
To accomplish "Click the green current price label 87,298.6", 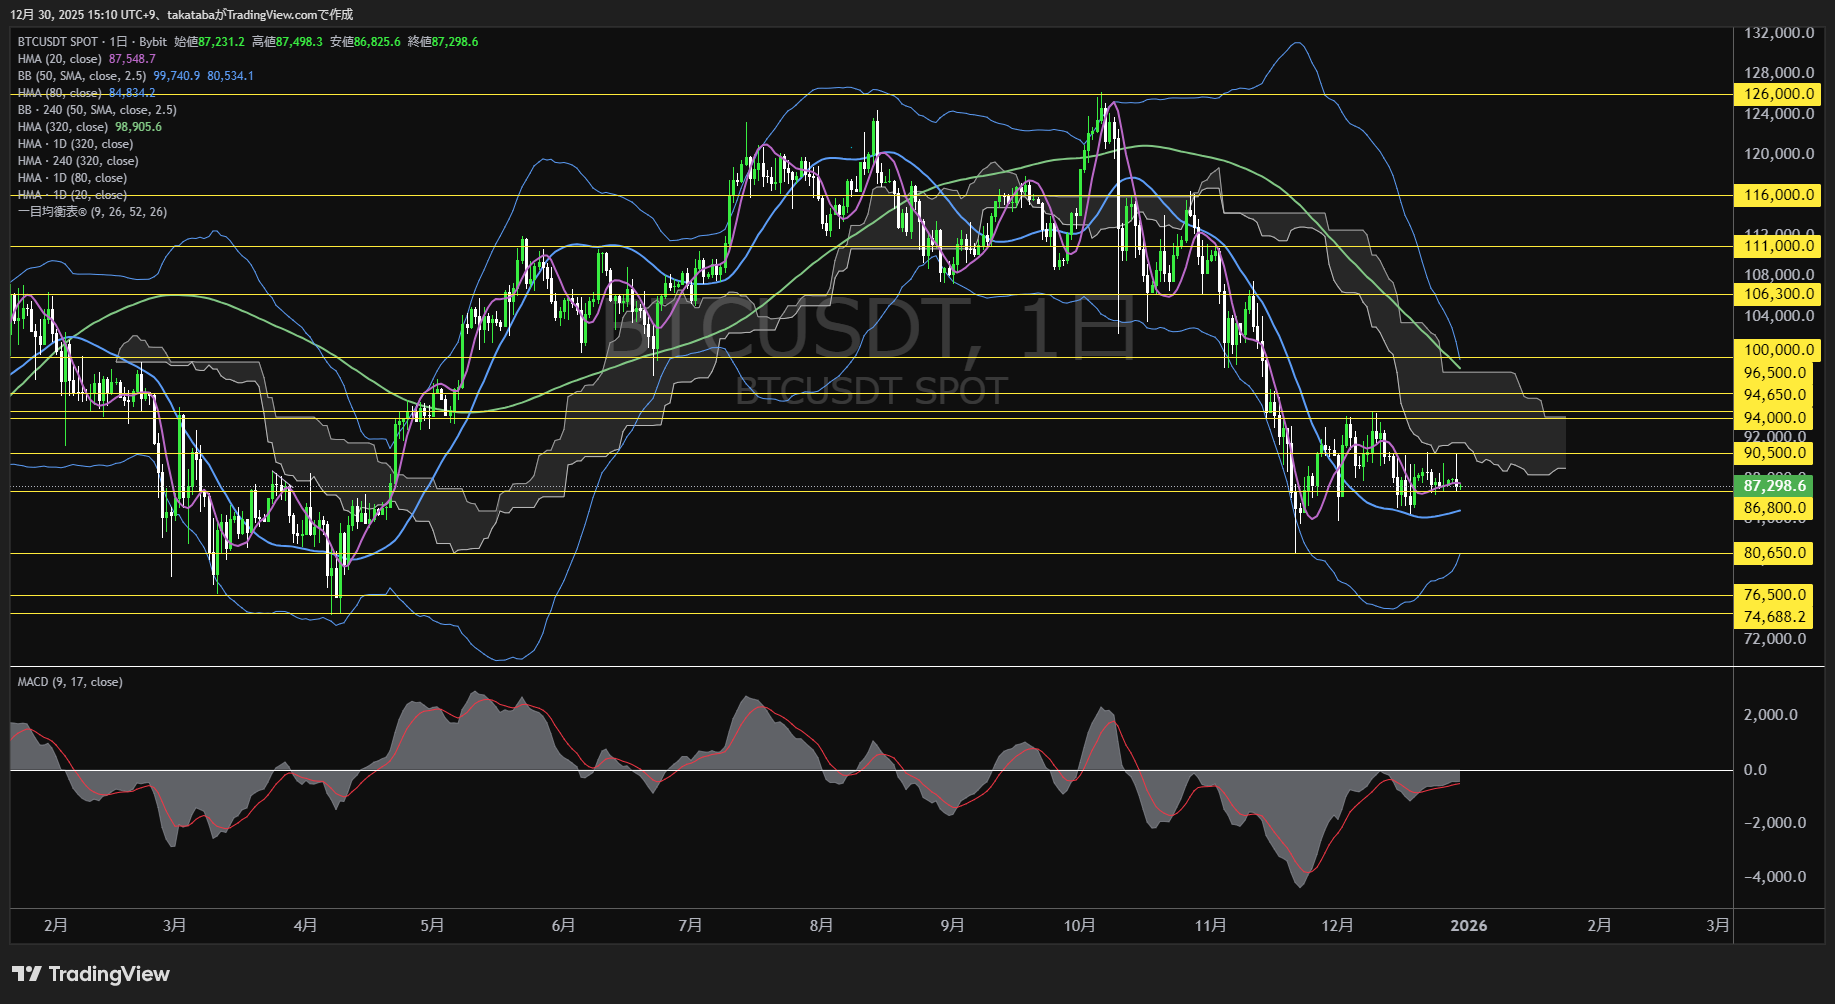I will click(x=1775, y=486).
